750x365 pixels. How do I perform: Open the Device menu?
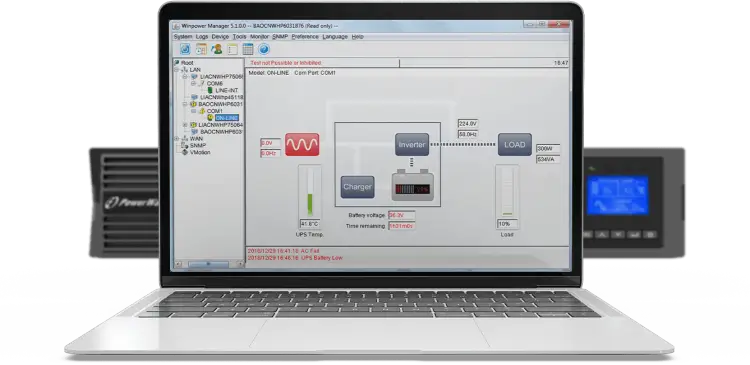220,37
